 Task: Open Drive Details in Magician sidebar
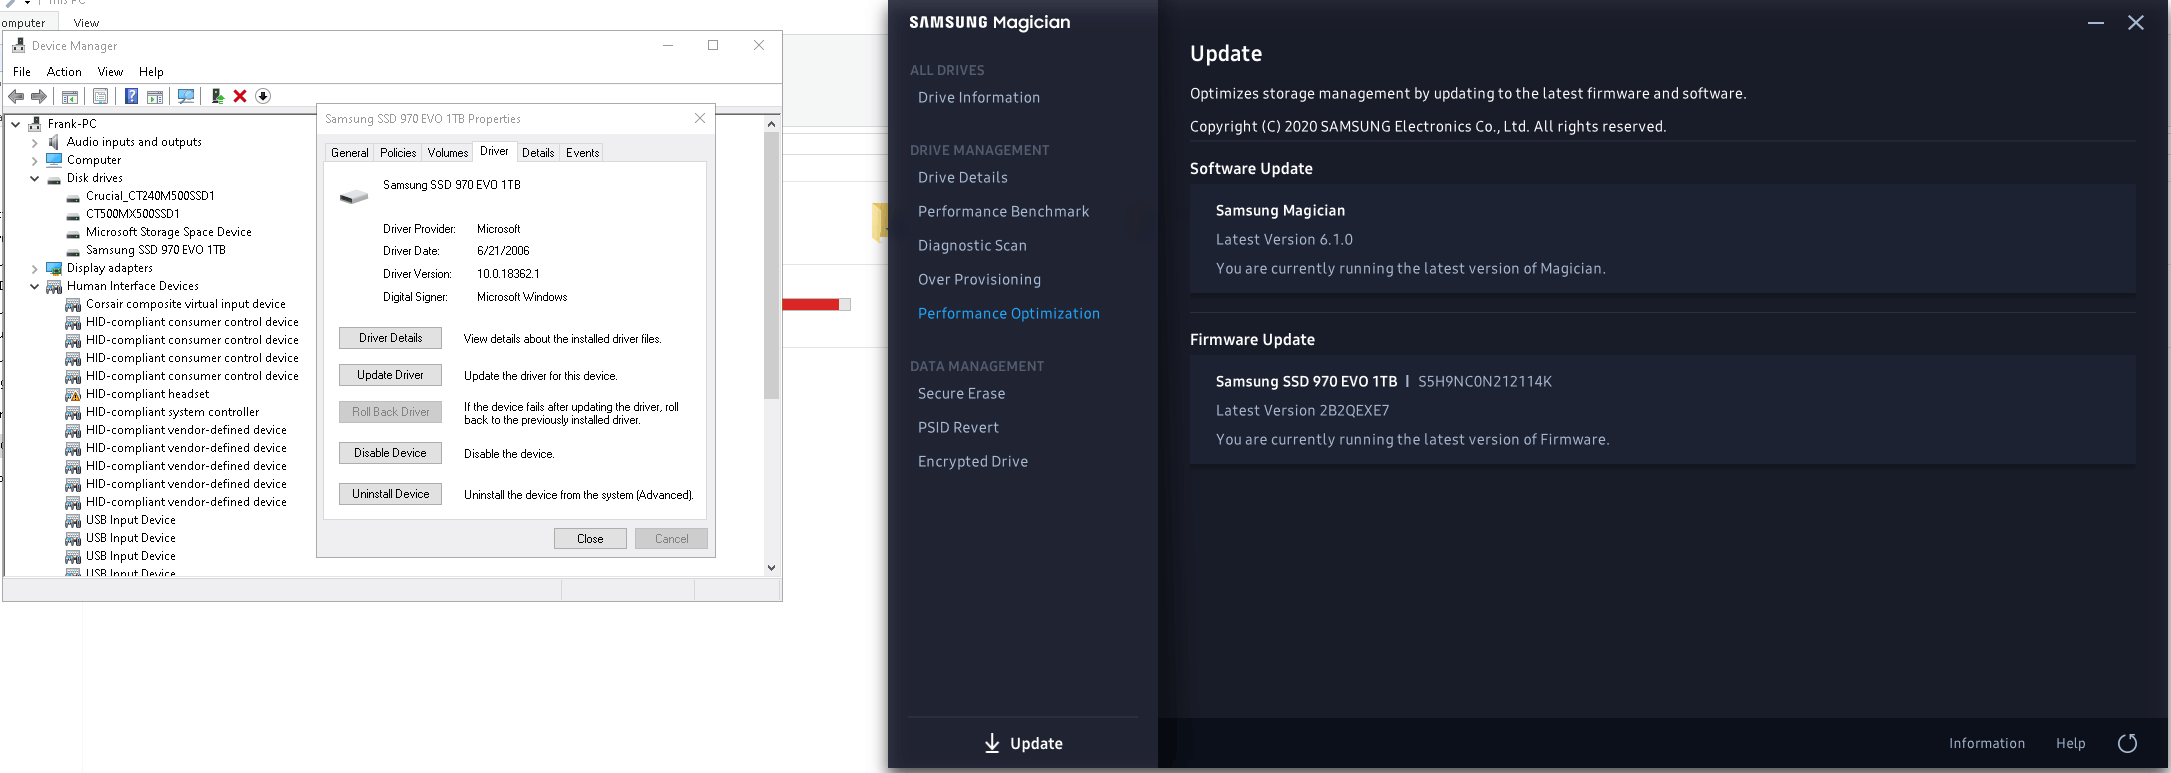[x=963, y=177]
